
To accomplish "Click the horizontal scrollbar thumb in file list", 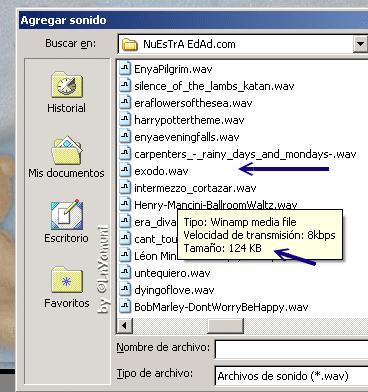I will coord(225,325).
